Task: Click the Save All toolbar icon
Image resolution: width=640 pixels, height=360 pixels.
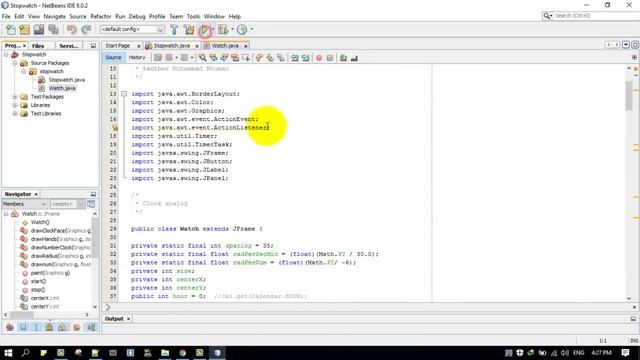Action: click(53, 29)
